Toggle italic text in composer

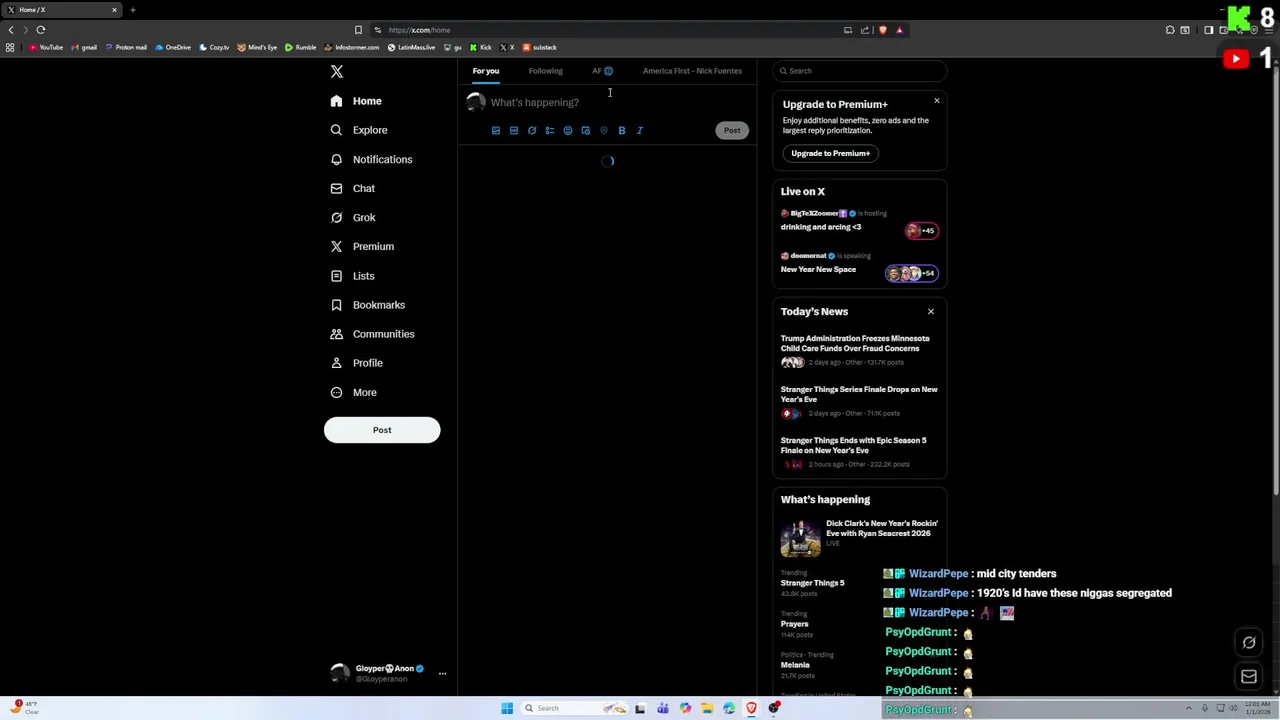coord(640,130)
